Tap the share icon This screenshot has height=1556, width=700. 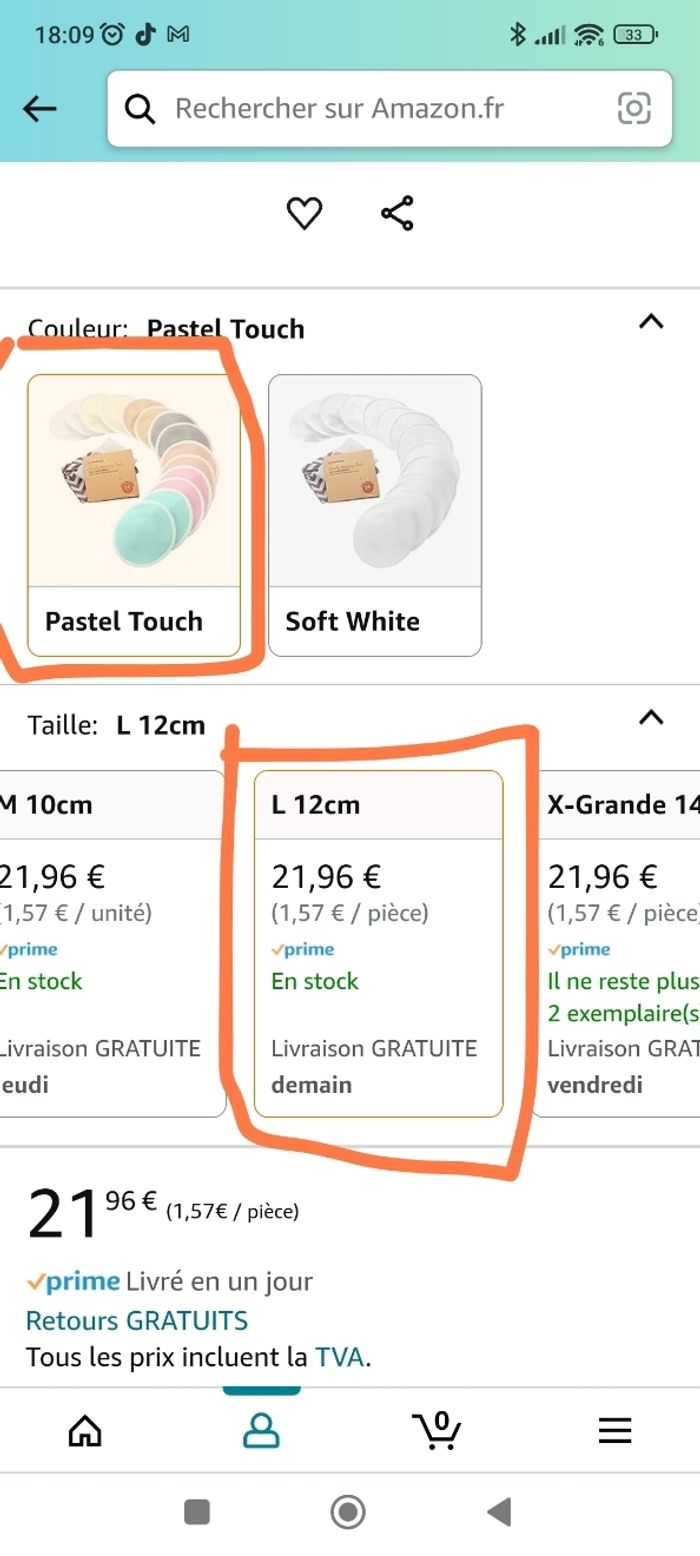tap(397, 213)
